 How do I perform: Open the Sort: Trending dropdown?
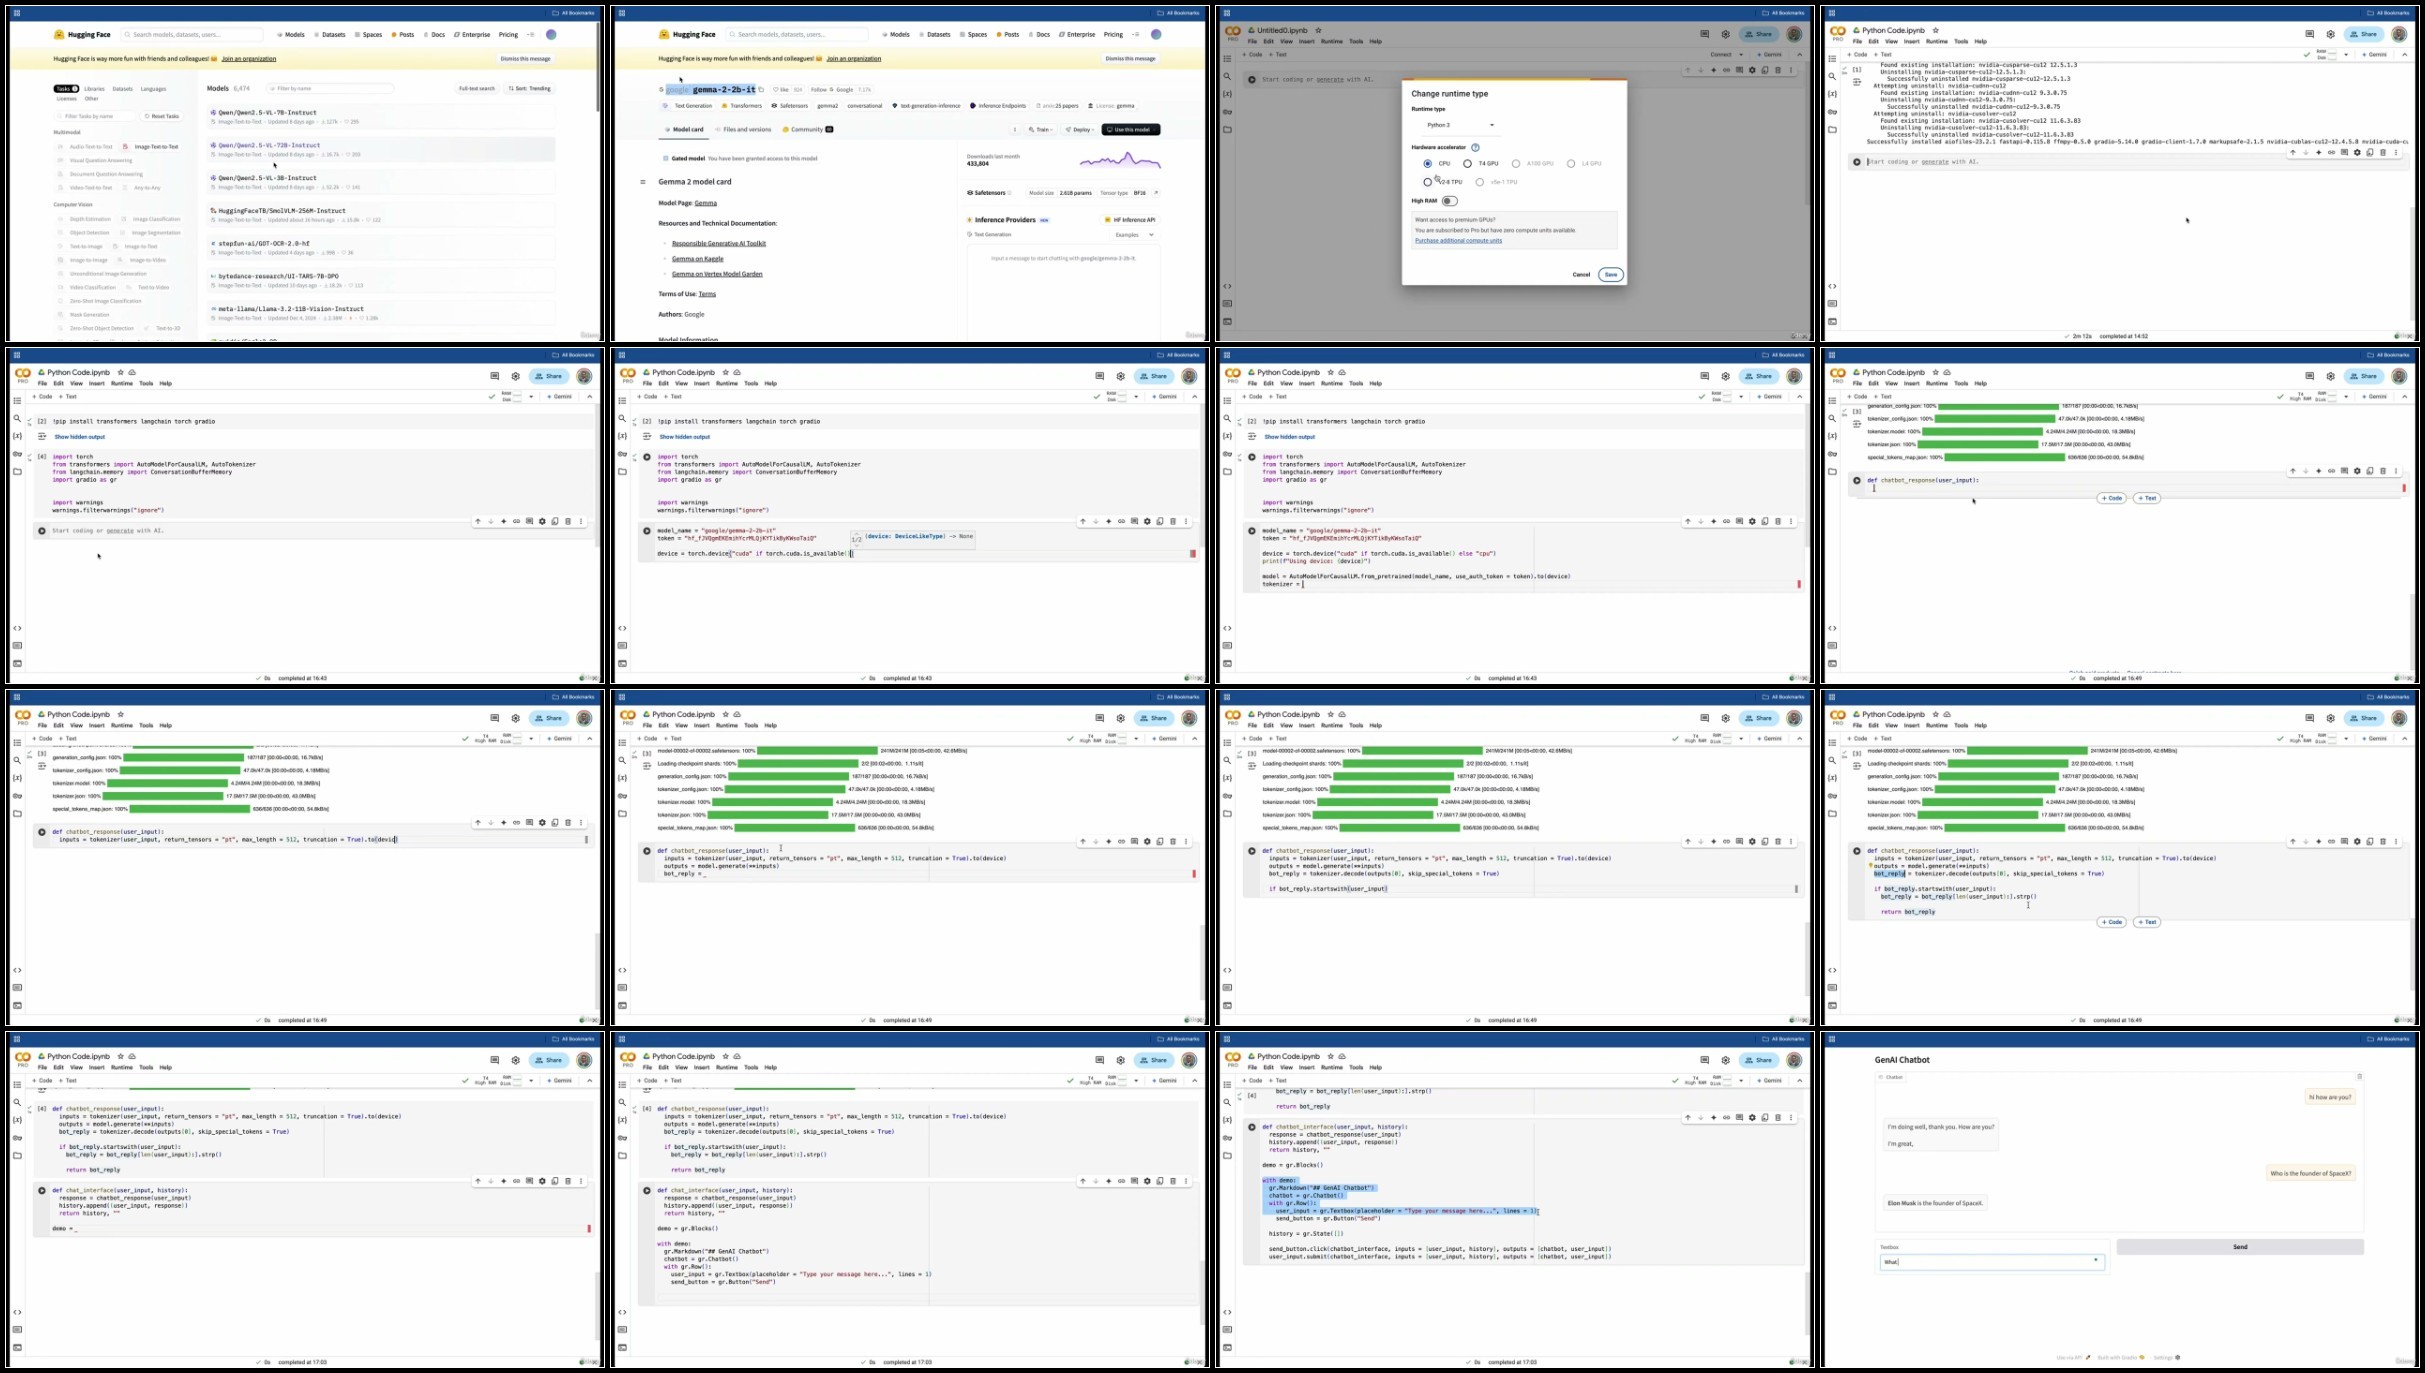(530, 89)
